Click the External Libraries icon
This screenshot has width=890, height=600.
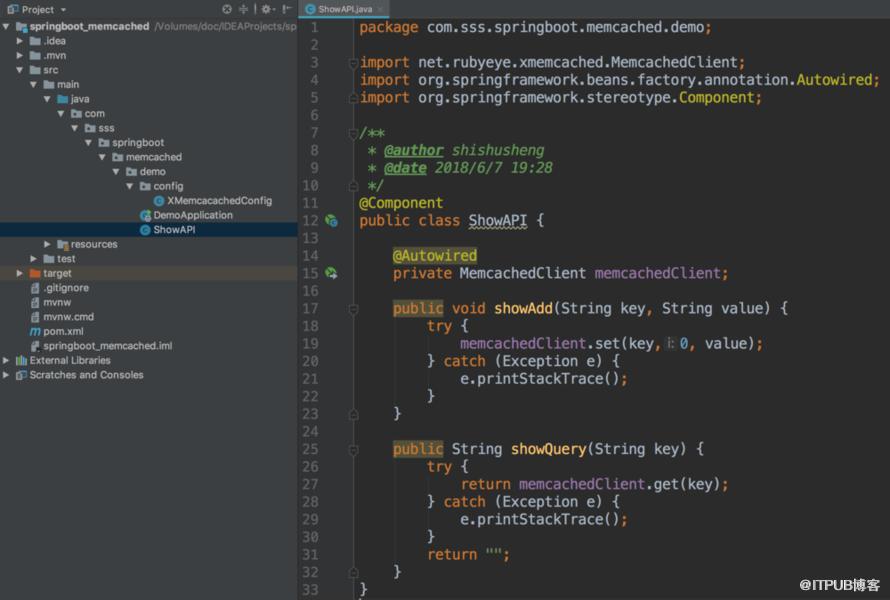[22, 360]
